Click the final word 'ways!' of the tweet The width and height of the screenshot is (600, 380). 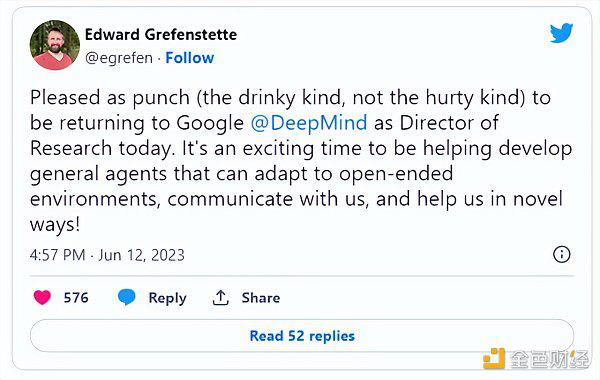[55, 224]
